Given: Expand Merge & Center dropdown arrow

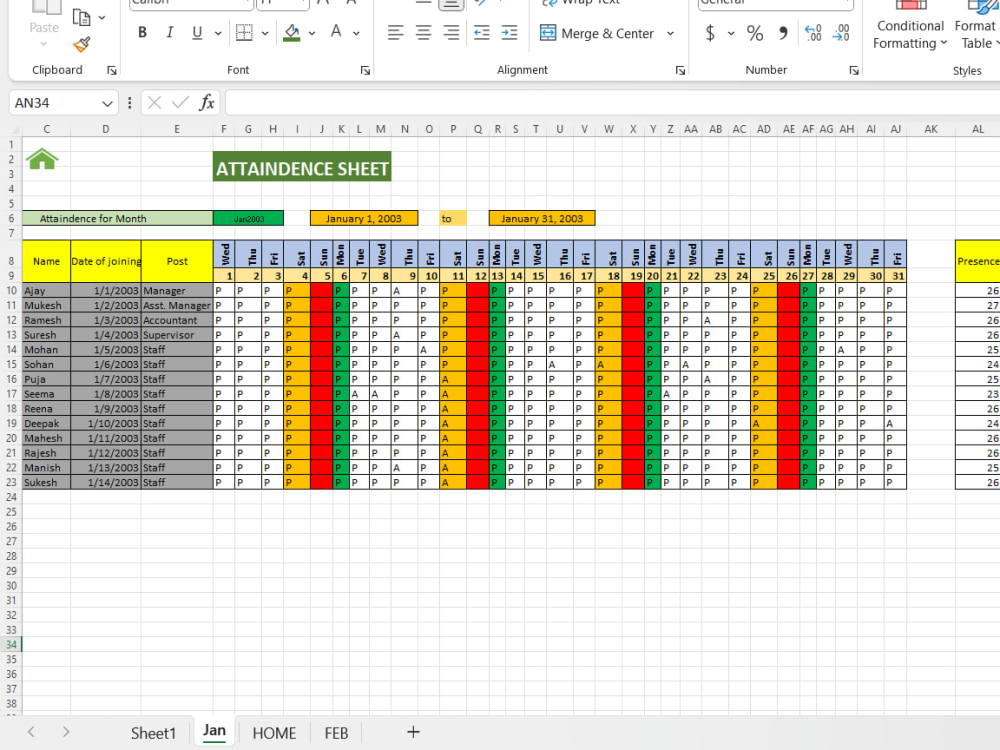Looking at the screenshot, I should [670, 33].
